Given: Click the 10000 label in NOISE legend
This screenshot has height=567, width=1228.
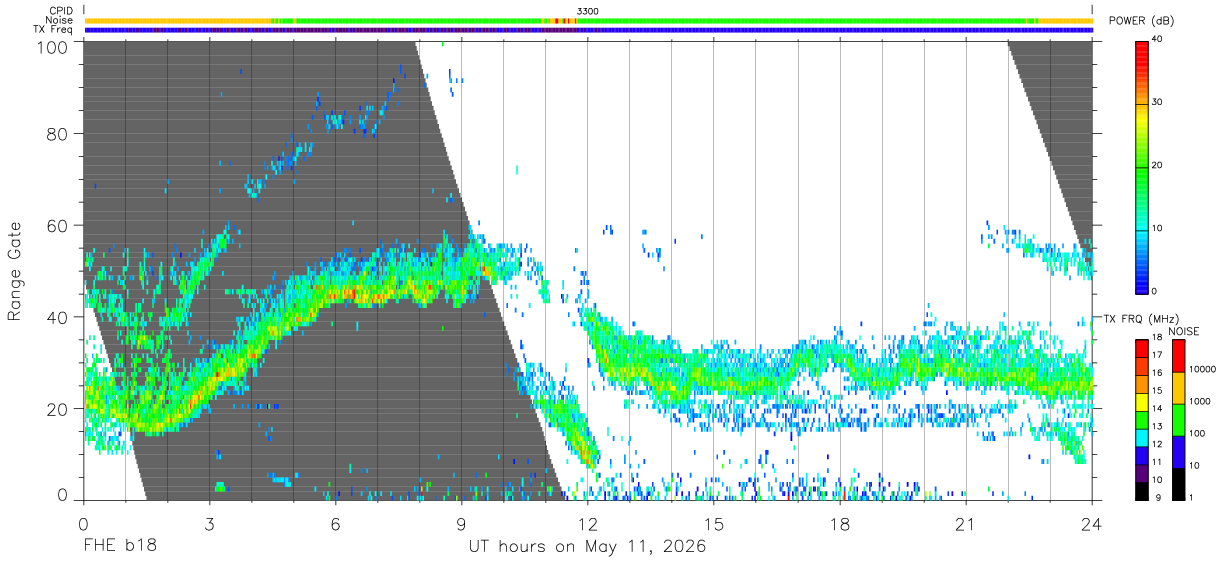Looking at the screenshot, I should 1202,370.
